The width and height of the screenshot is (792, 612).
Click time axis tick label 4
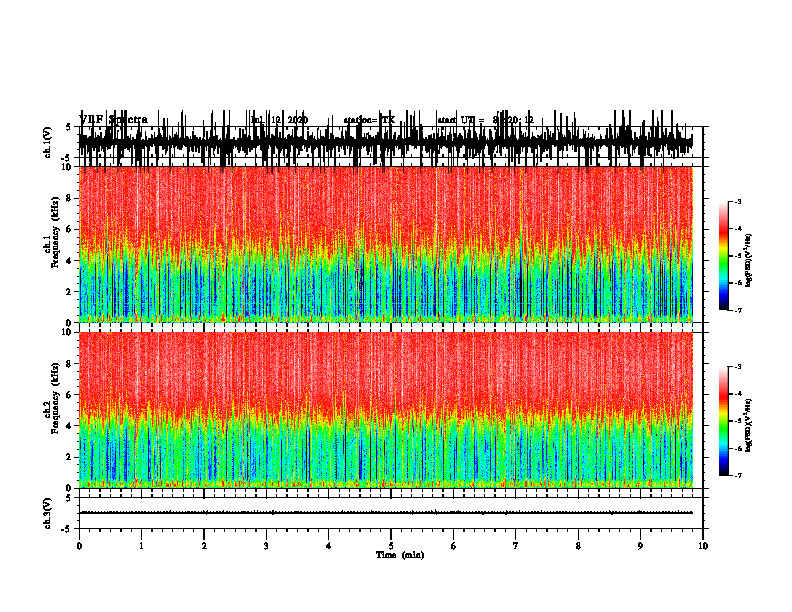[x=329, y=546]
